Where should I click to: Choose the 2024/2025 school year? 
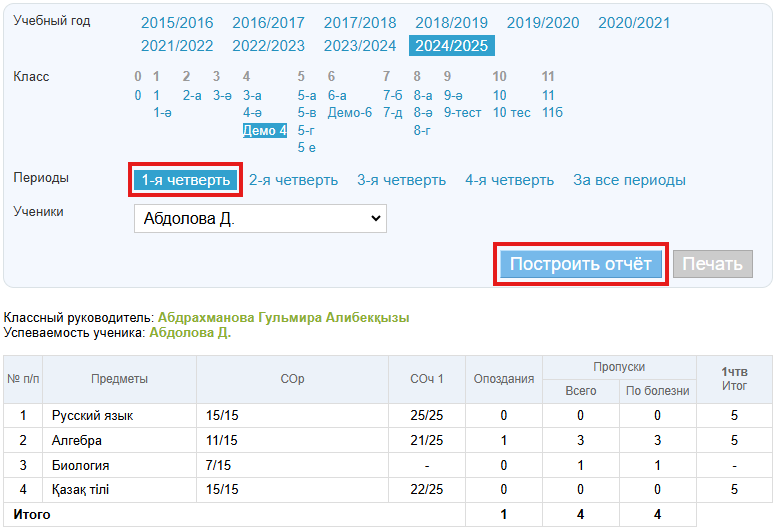point(451,45)
